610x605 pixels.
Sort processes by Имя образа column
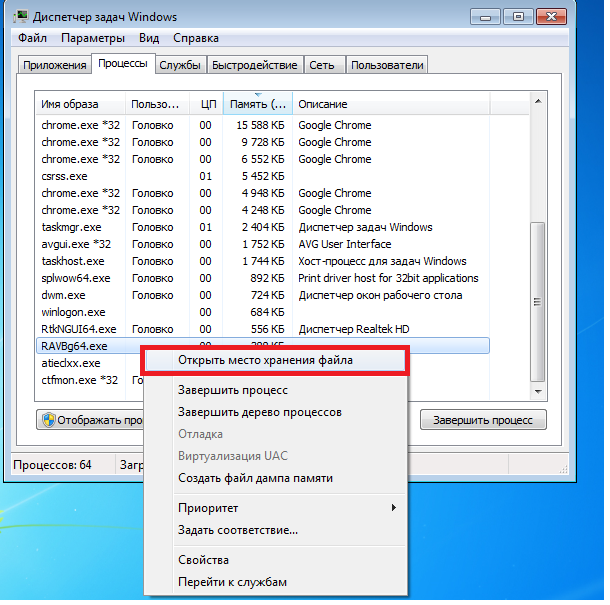(80, 104)
